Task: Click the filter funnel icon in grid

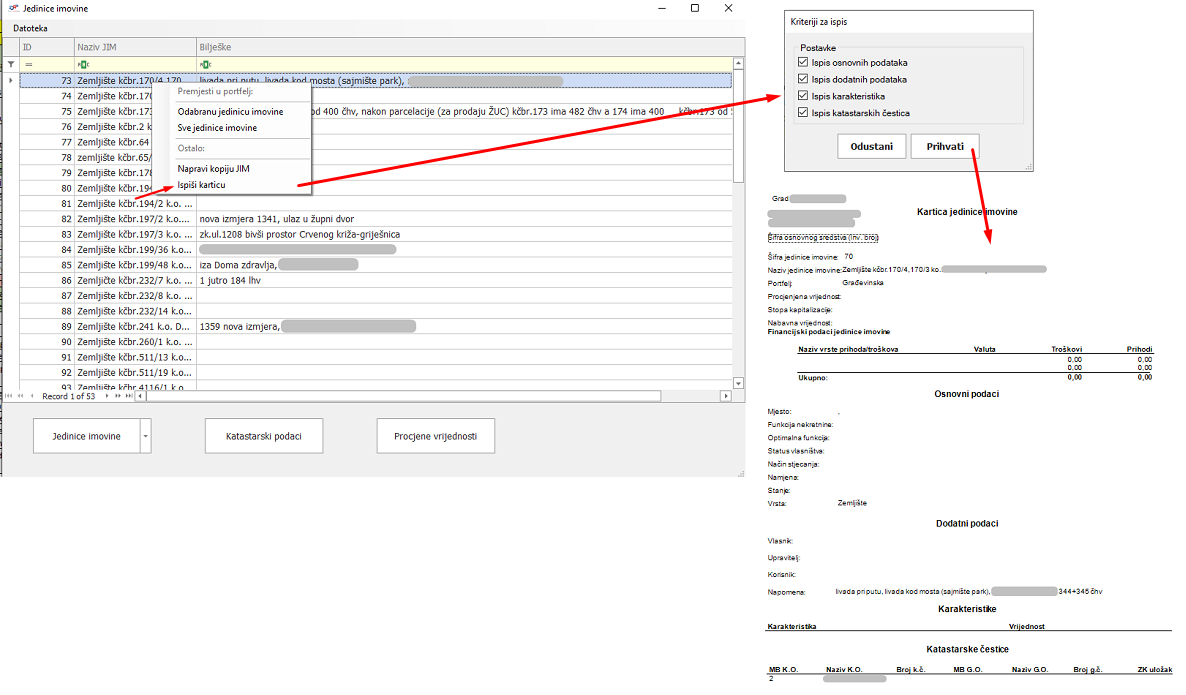Action: click(11, 64)
